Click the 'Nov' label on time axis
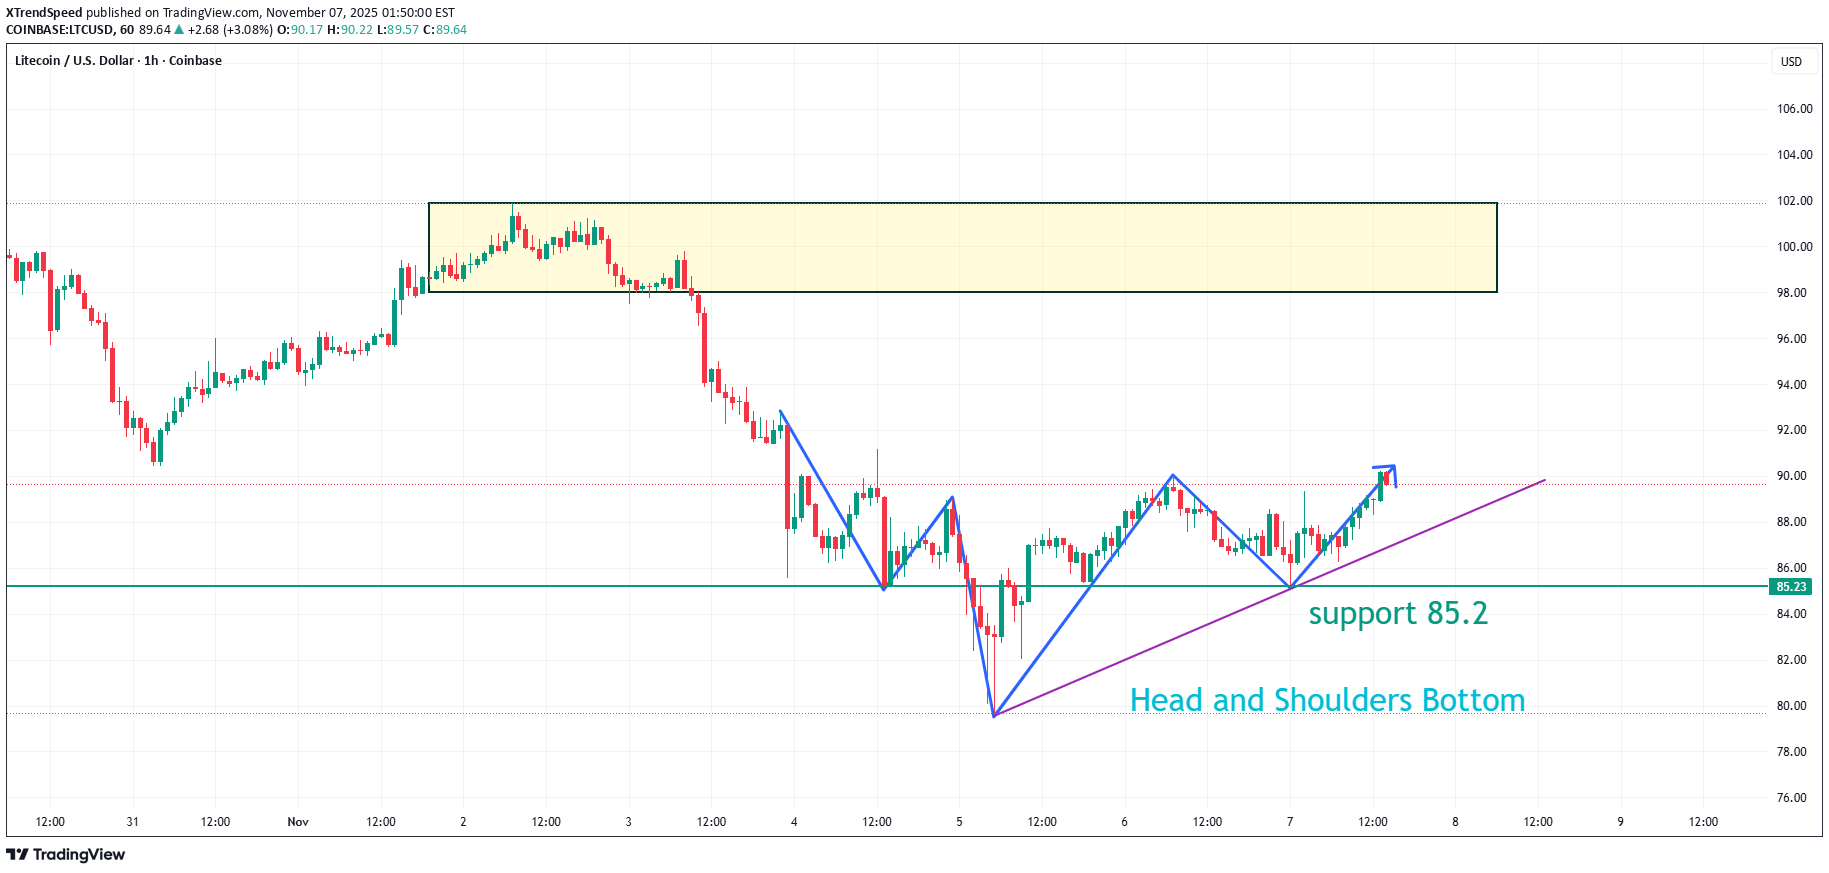 point(298,822)
